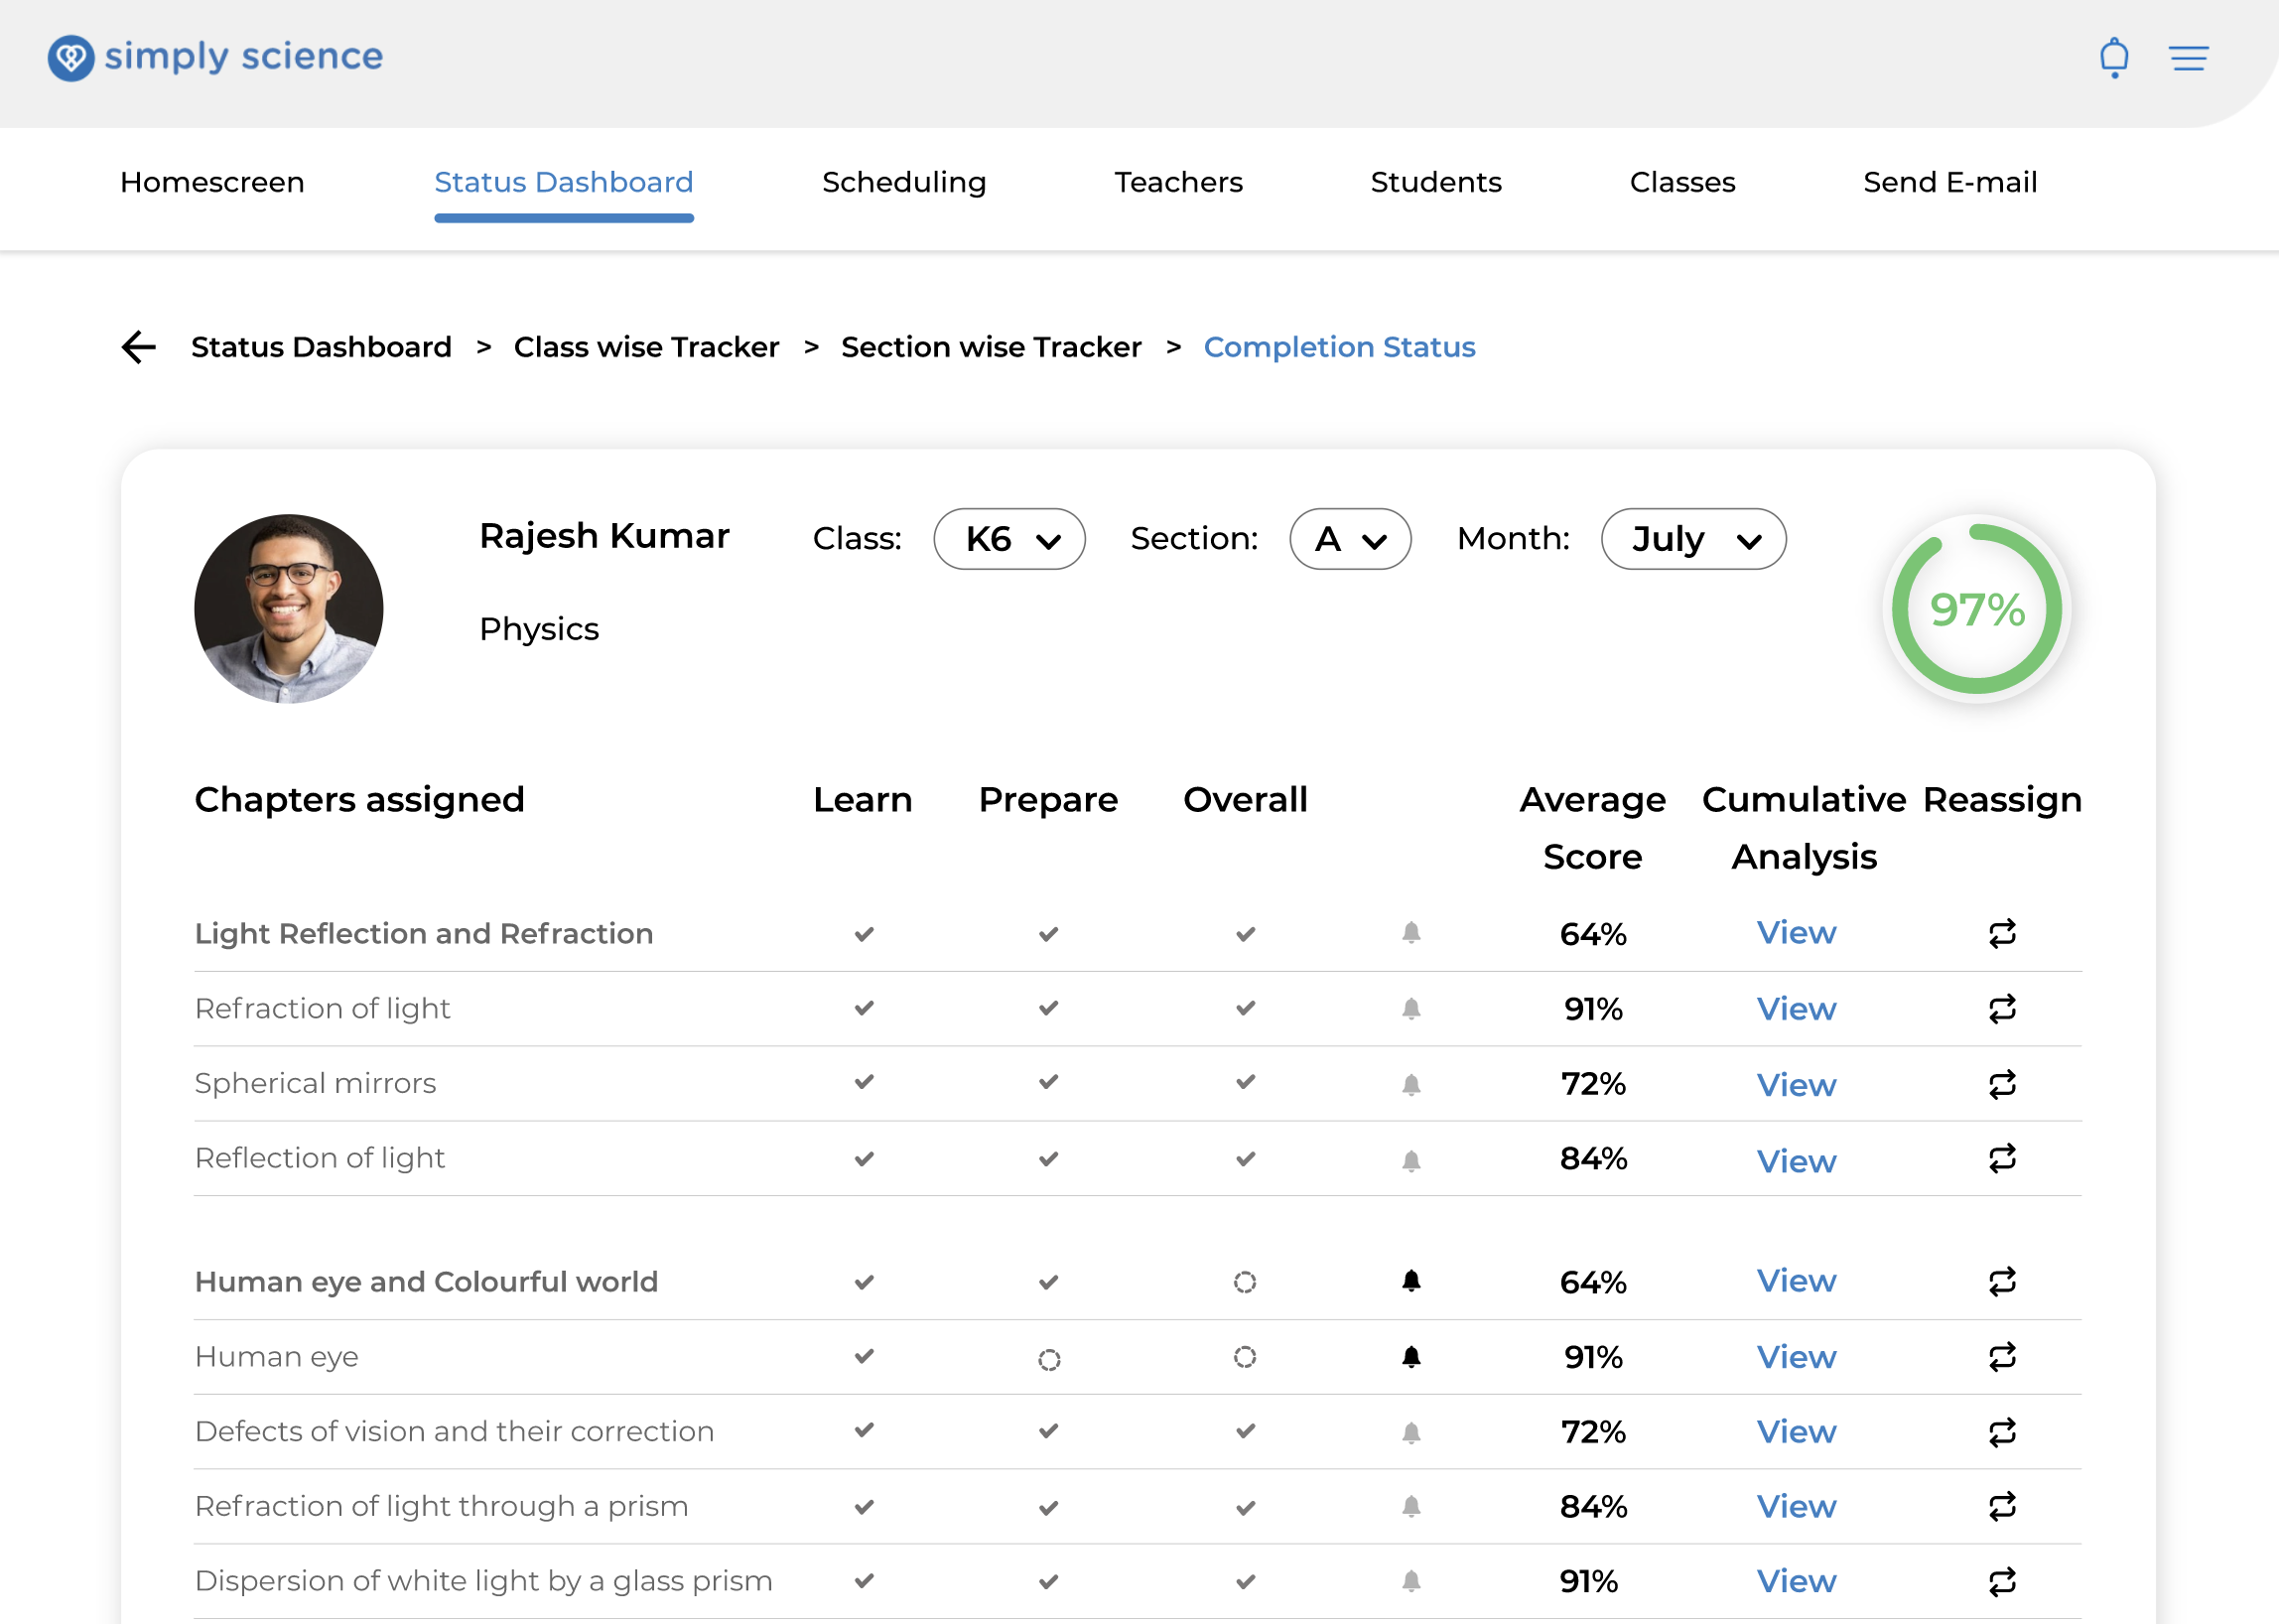Image resolution: width=2279 pixels, height=1624 pixels.
Task: View cumulative analysis for Spherical mirrors
Action: (1796, 1084)
